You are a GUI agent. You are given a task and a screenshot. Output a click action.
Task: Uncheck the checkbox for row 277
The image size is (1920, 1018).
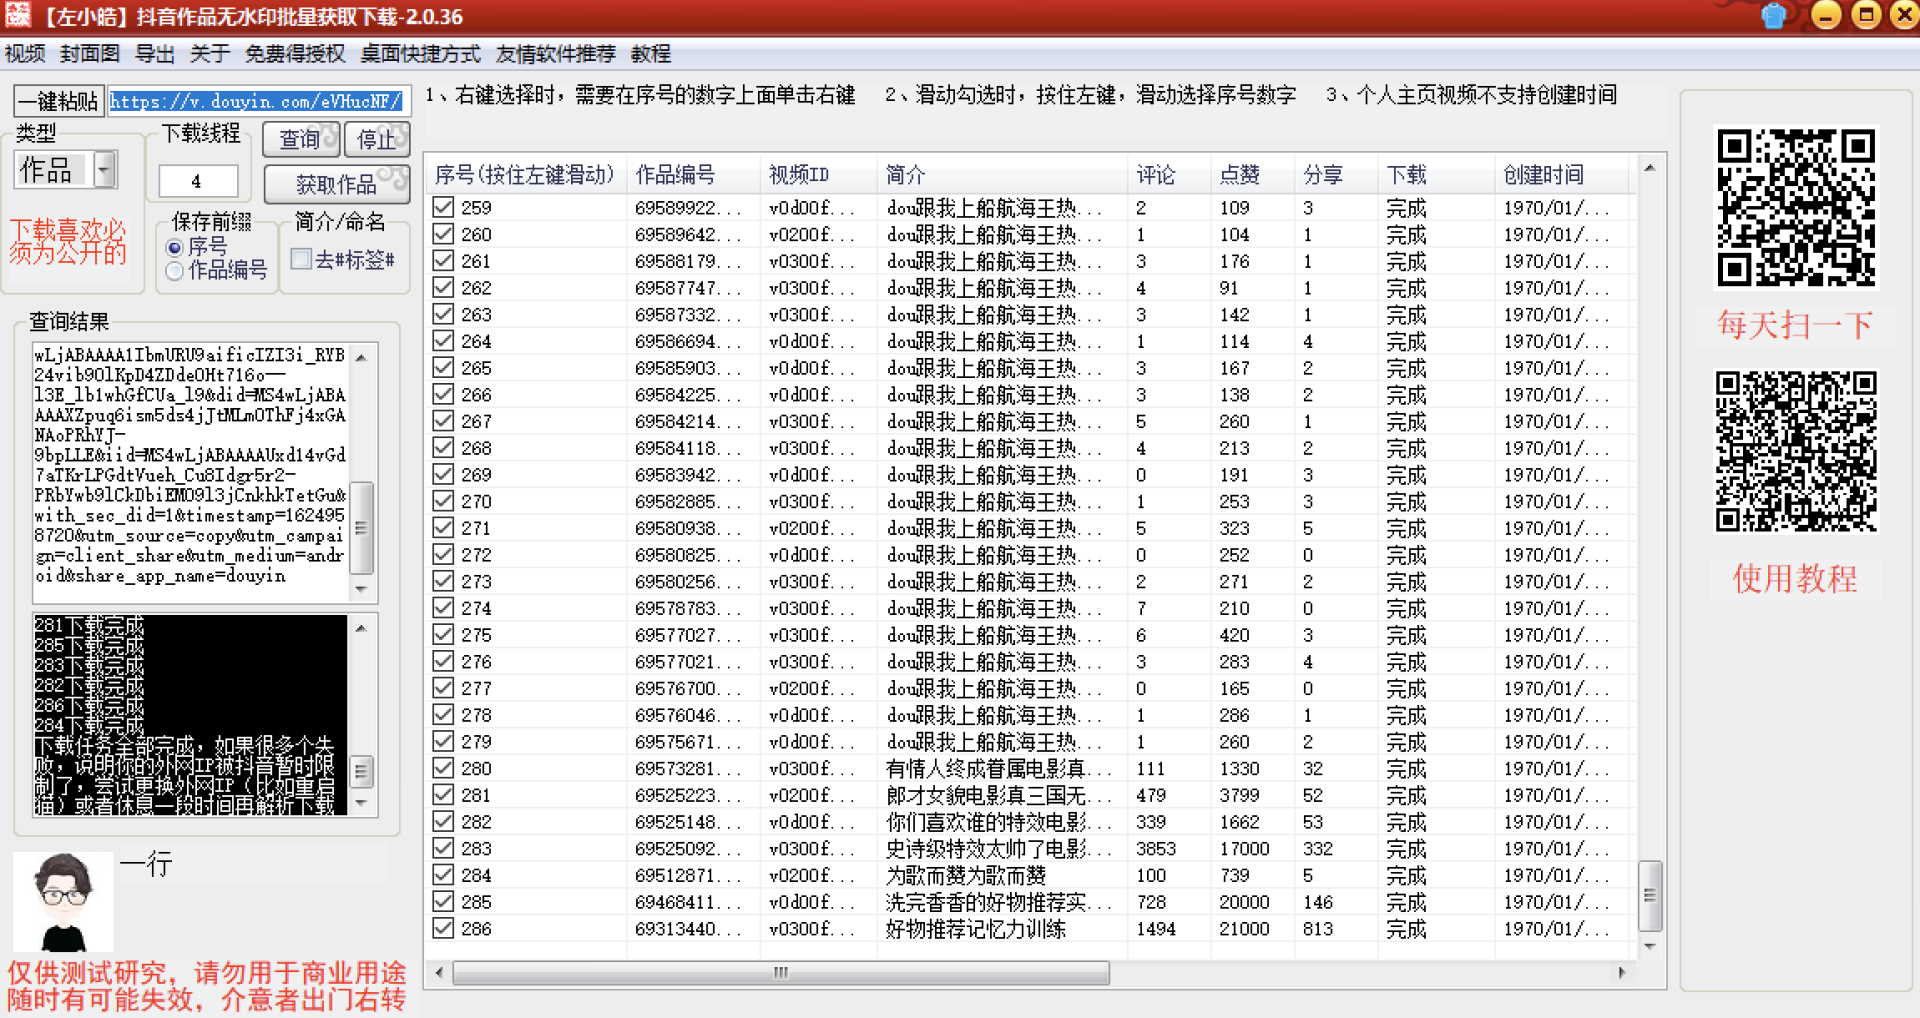click(443, 688)
